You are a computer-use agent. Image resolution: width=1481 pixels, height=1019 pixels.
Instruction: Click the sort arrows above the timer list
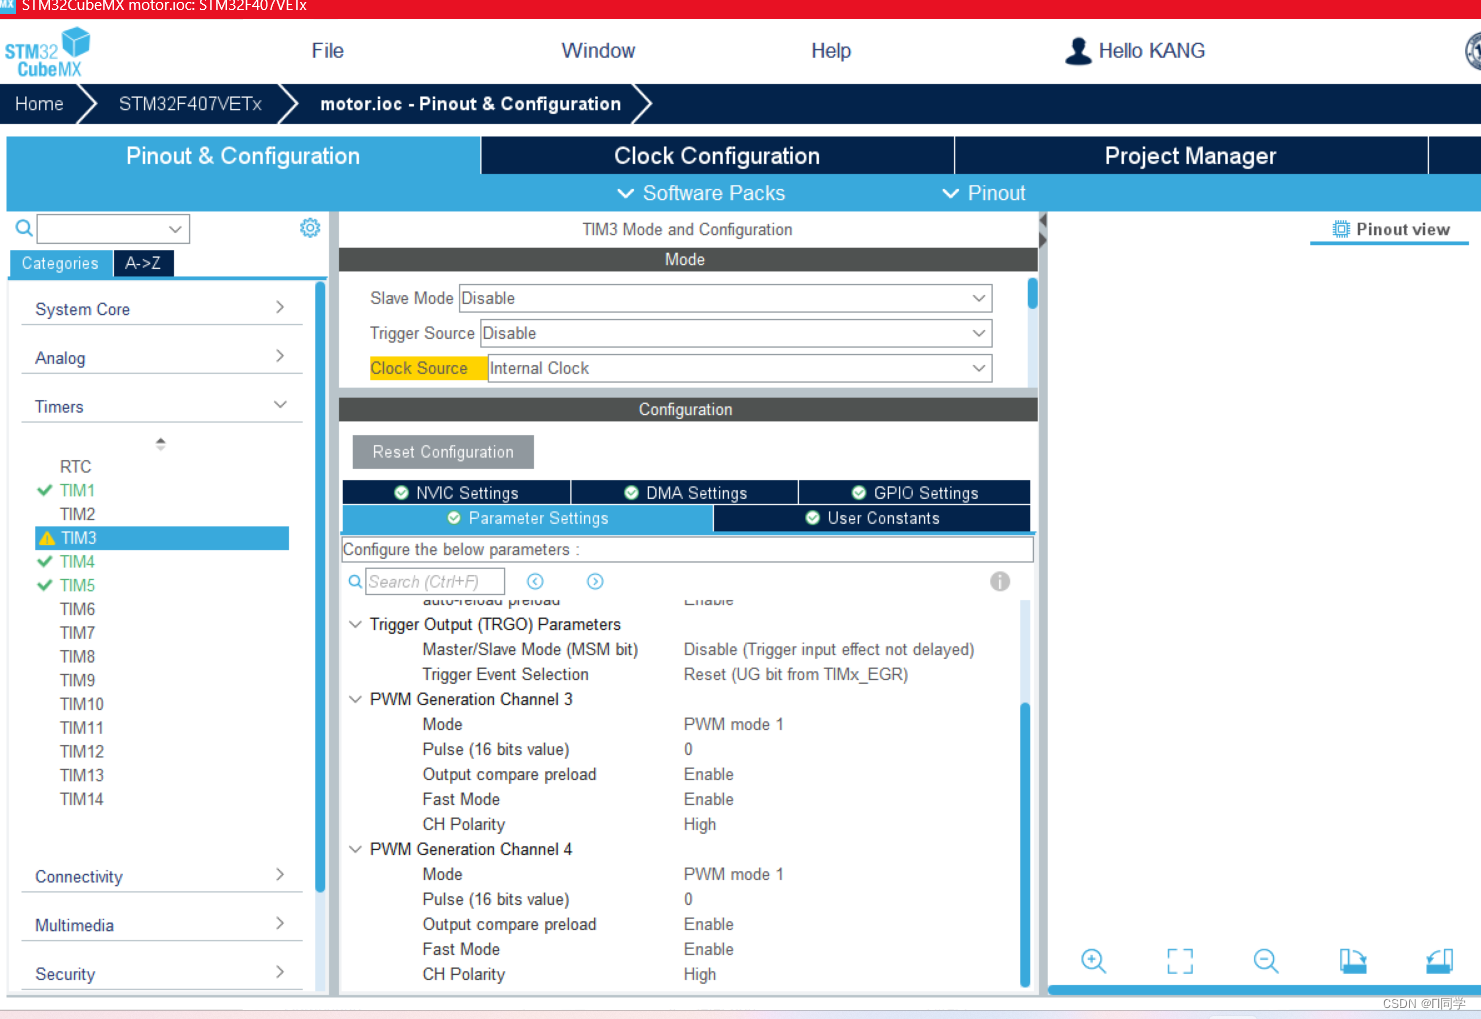click(160, 443)
